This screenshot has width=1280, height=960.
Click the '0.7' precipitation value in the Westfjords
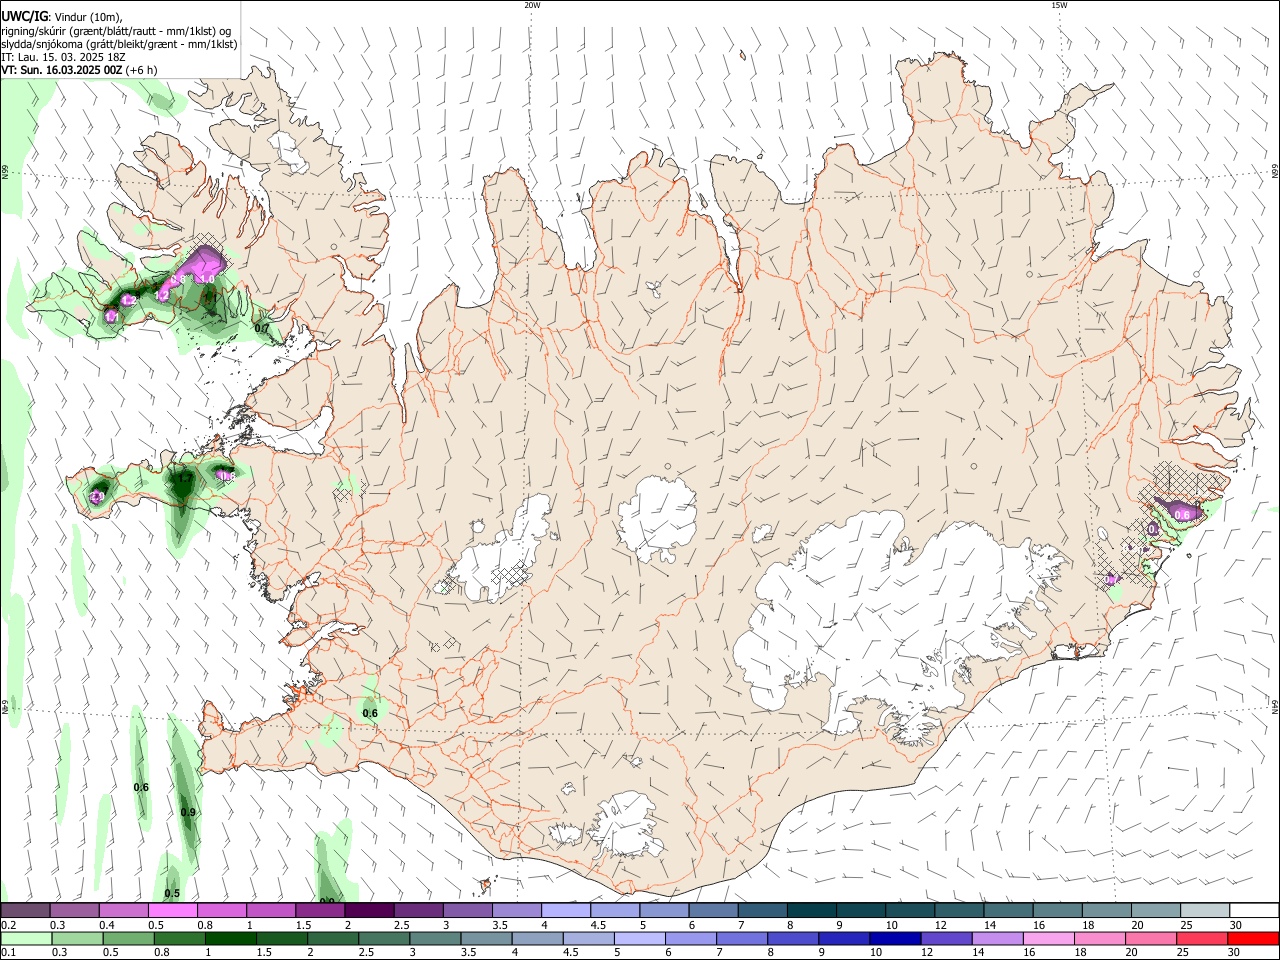262,328
